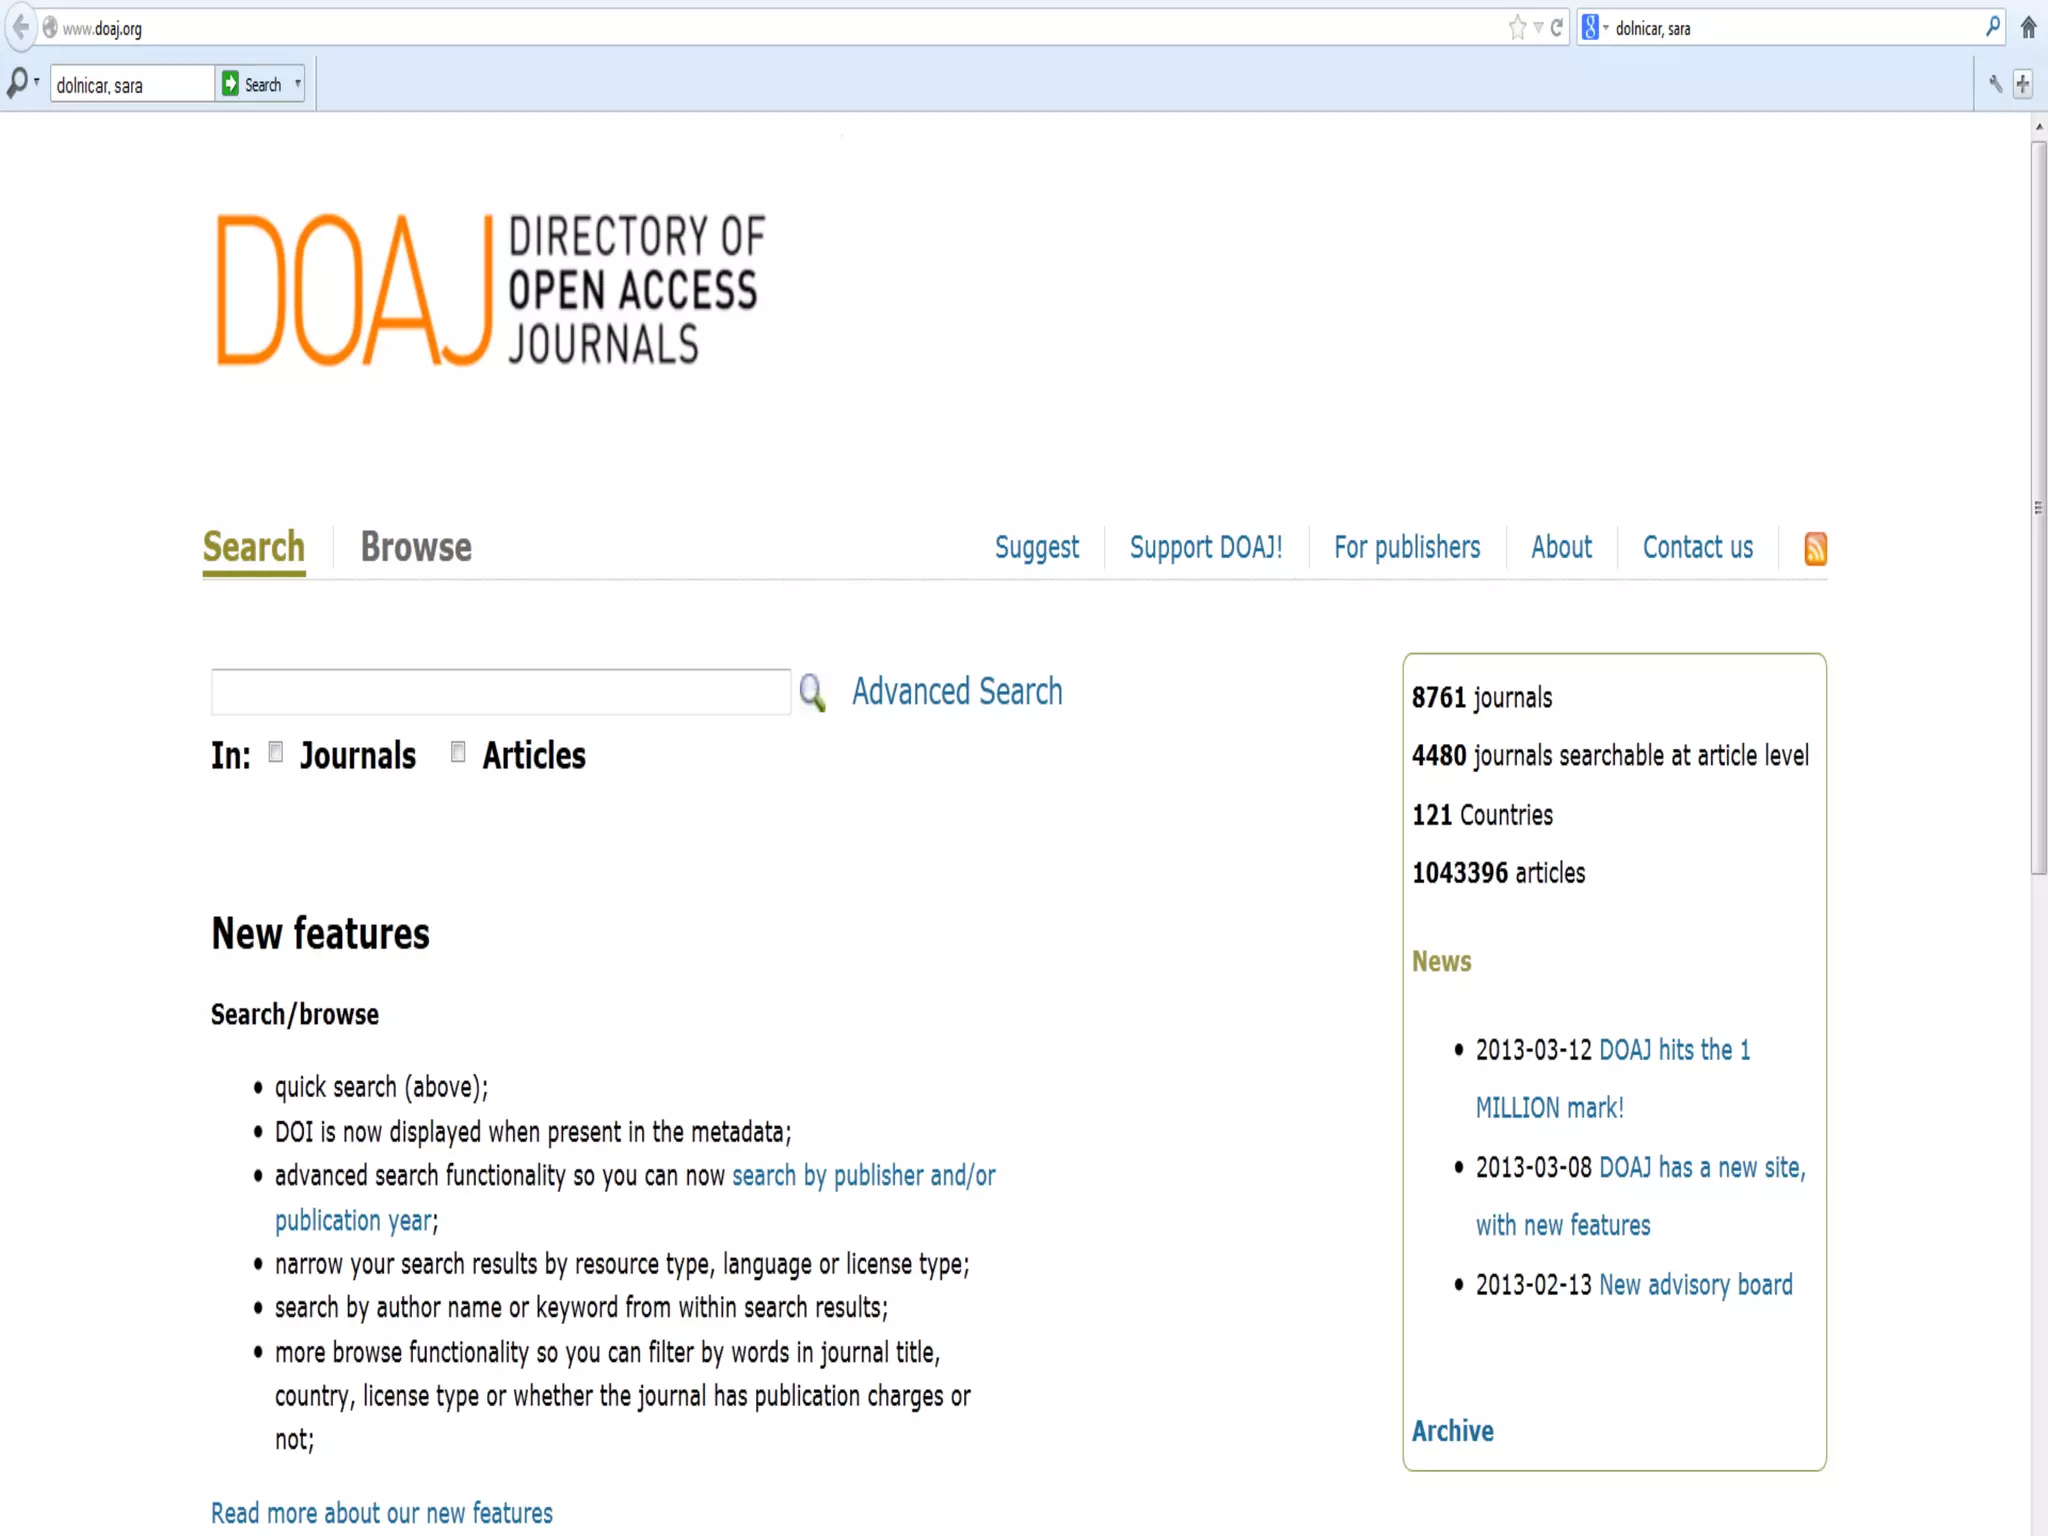The image size is (2048, 1536).
Task: Open 'Read more about our new features'
Action: pos(382,1514)
